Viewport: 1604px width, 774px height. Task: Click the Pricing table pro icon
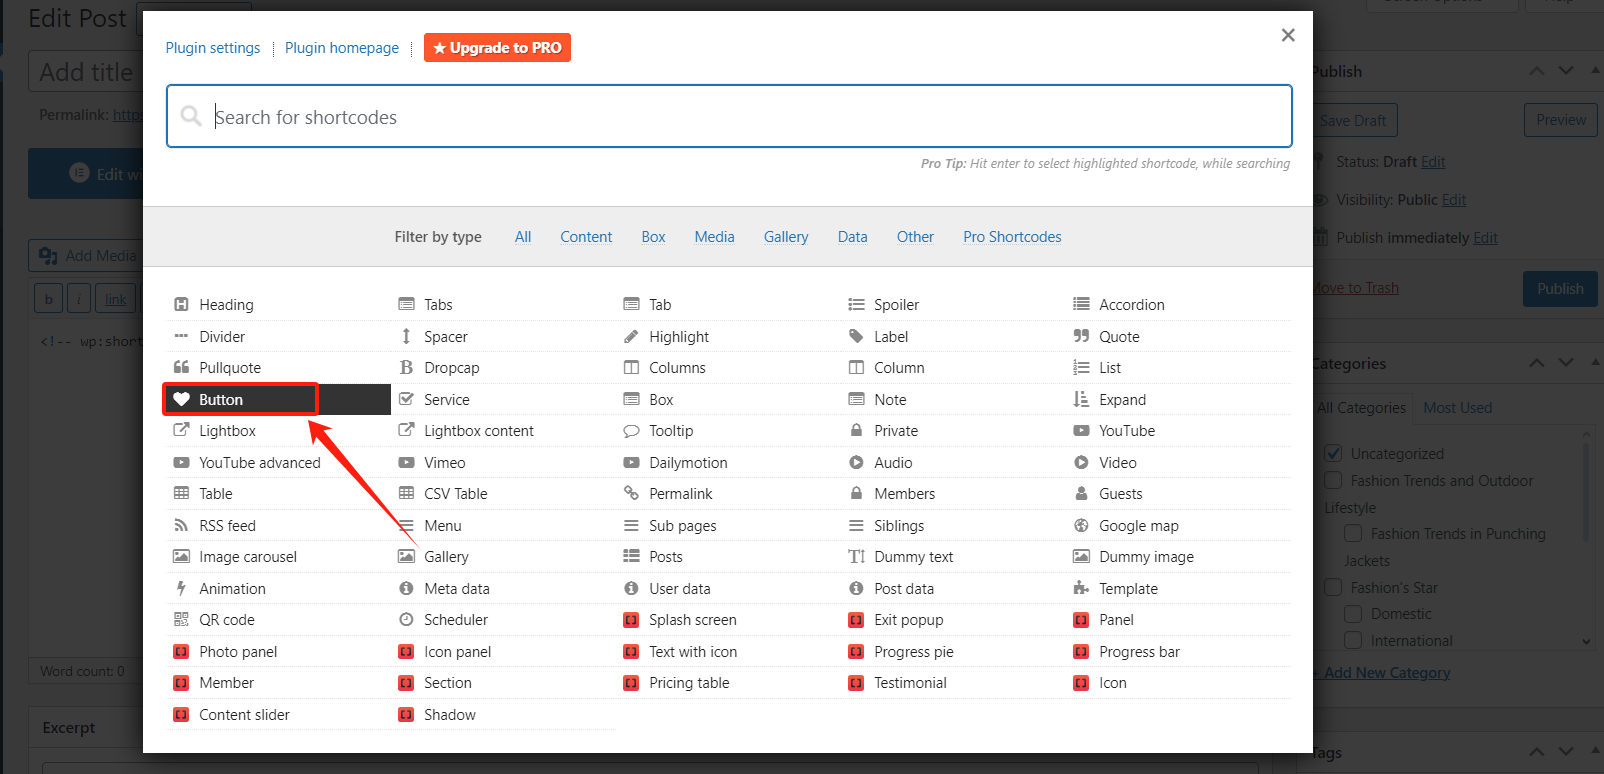pyautogui.click(x=631, y=683)
